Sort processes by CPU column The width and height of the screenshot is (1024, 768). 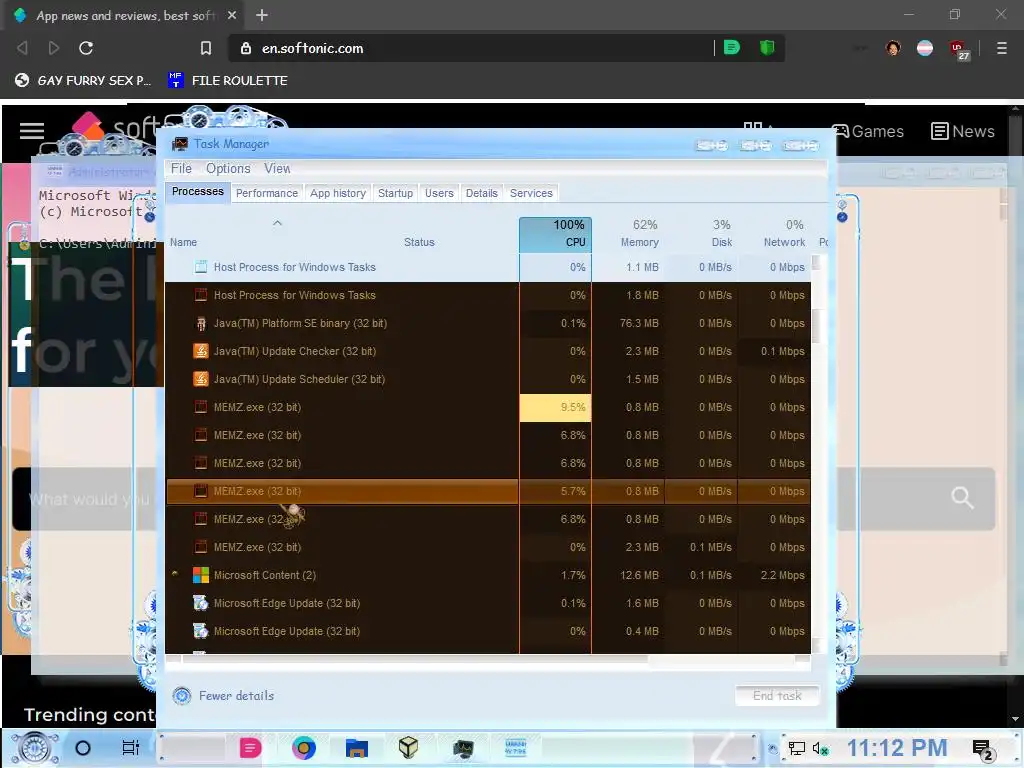(556, 234)
